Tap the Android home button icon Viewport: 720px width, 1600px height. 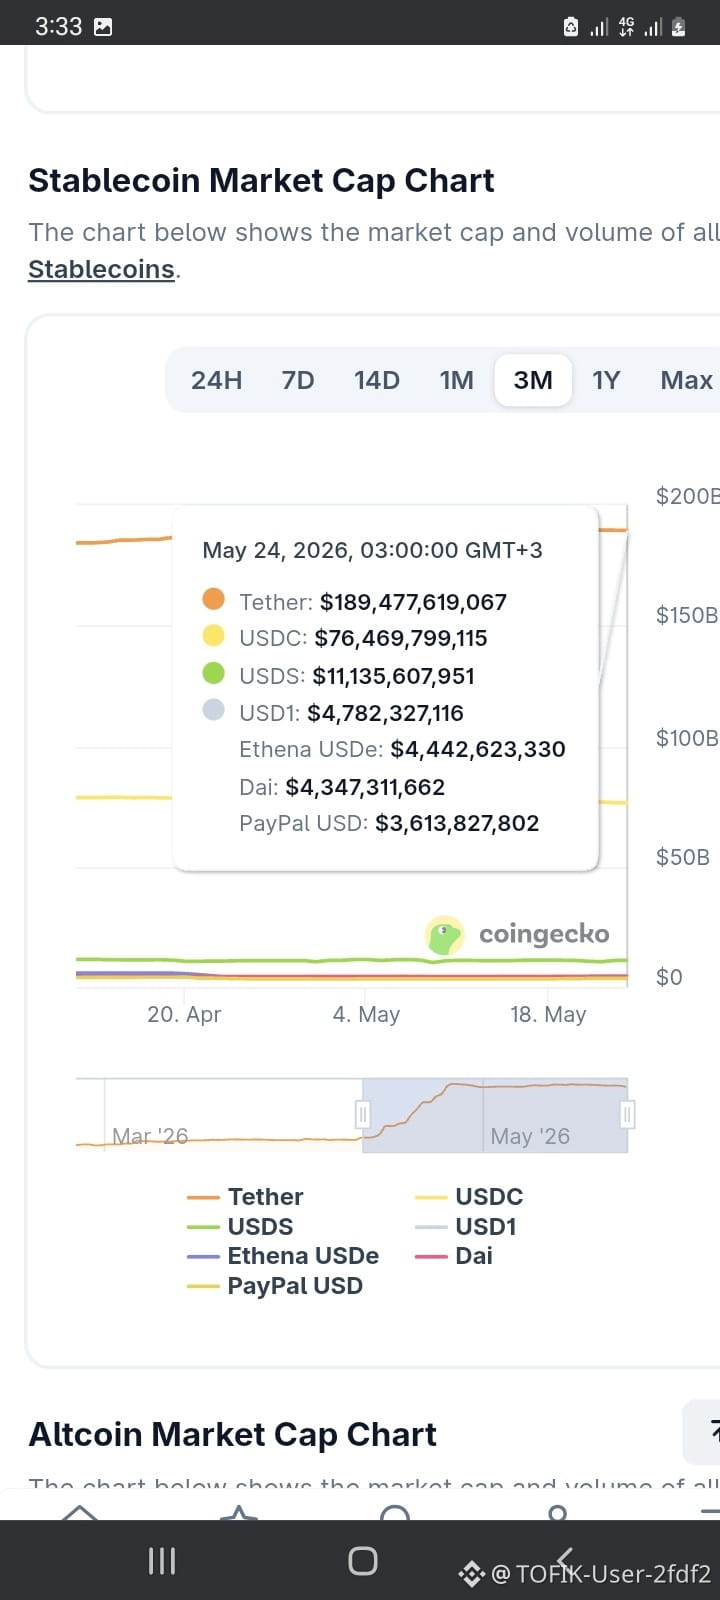362,1560
